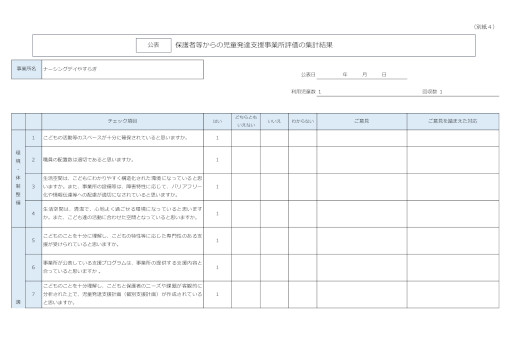Click the 公表日 label
Screen dimensions: 515x364
(x=308, y=75)
